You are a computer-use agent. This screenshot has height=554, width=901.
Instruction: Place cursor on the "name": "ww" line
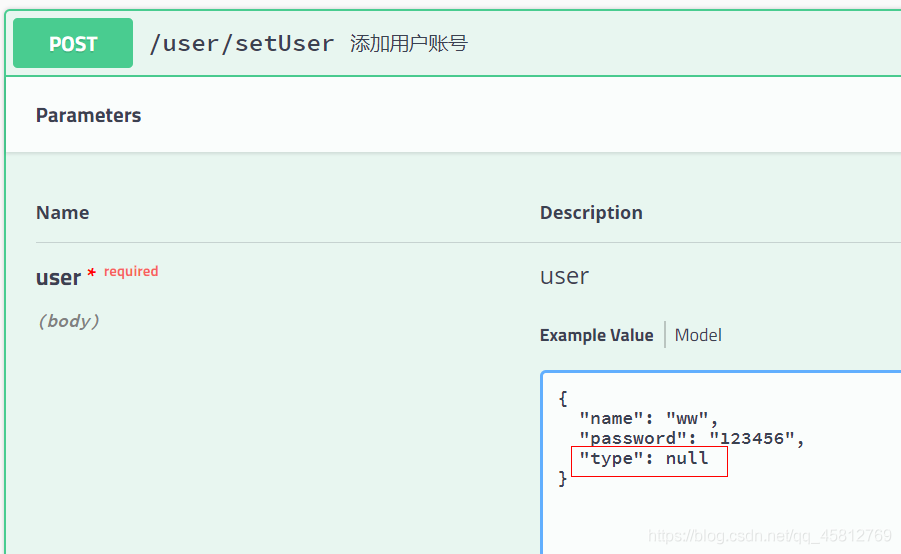(x=648, y=418)
